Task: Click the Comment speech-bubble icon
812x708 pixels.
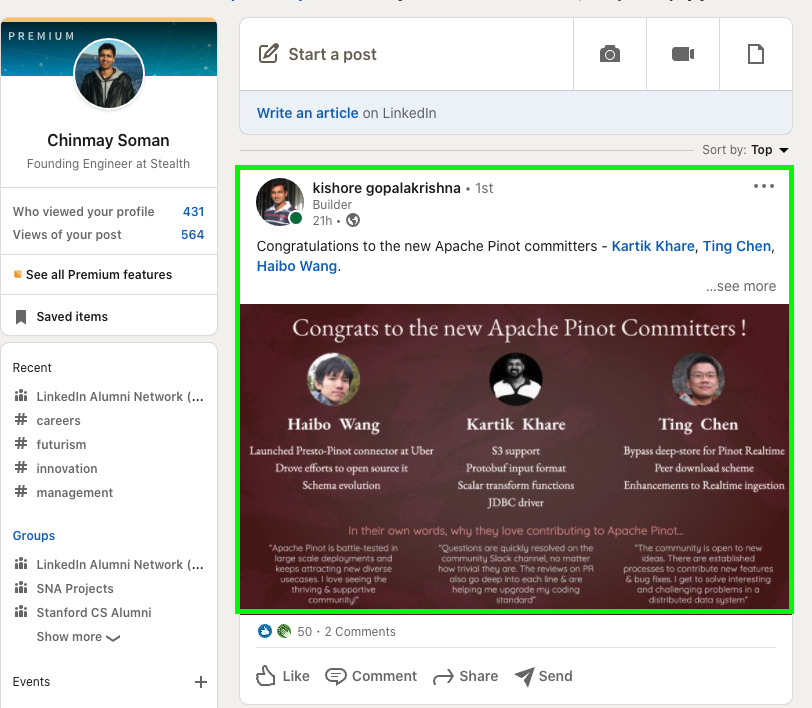Action: tap(338, 676)
